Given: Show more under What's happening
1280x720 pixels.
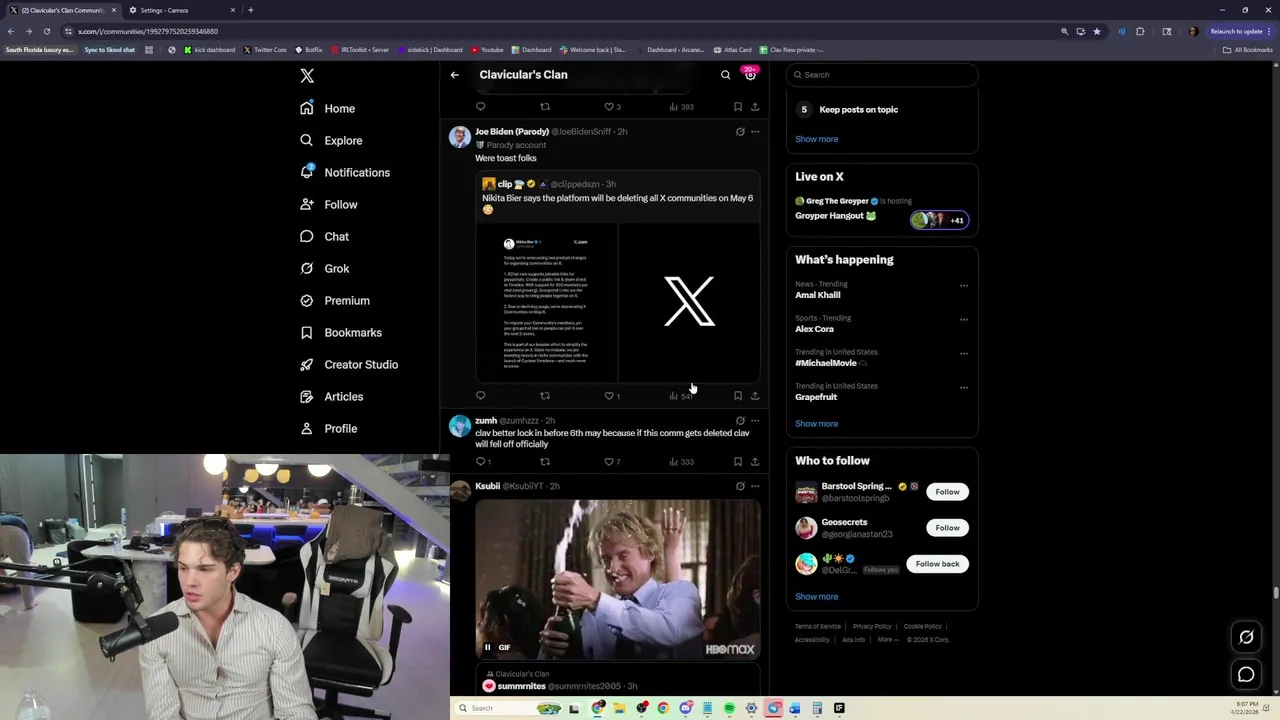Looking at the screenshot, I should coord(817,424).
